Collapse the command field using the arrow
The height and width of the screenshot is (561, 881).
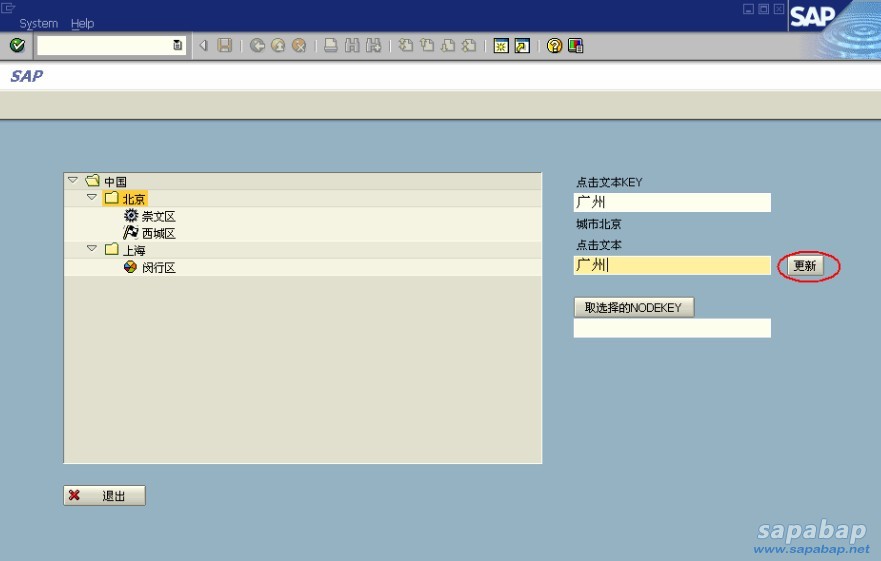203,46
